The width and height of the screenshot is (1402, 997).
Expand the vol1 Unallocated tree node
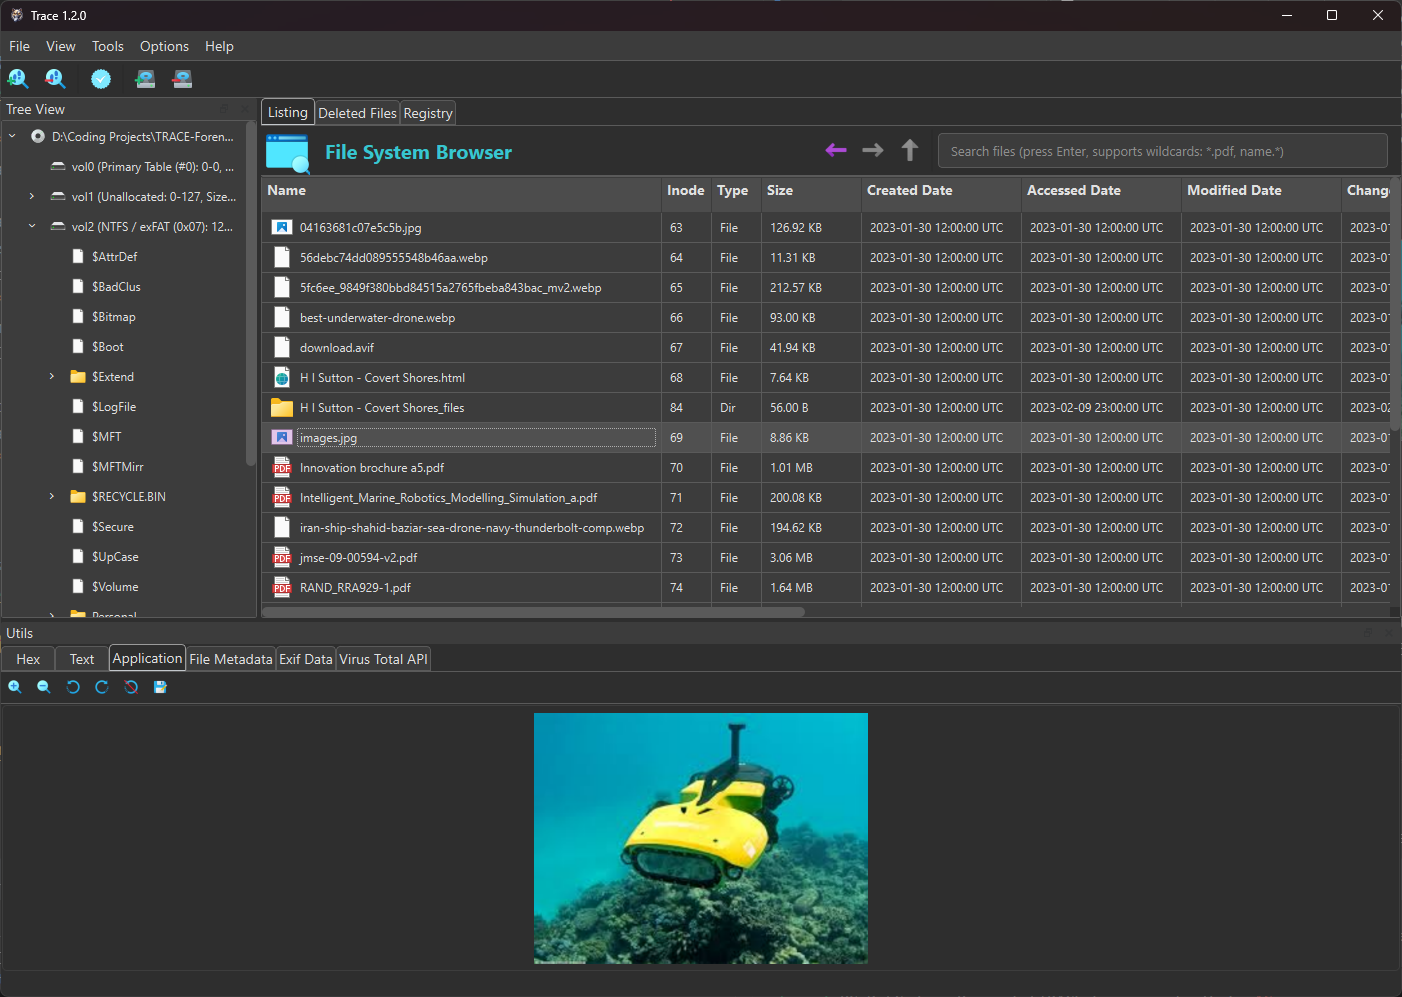32,197
